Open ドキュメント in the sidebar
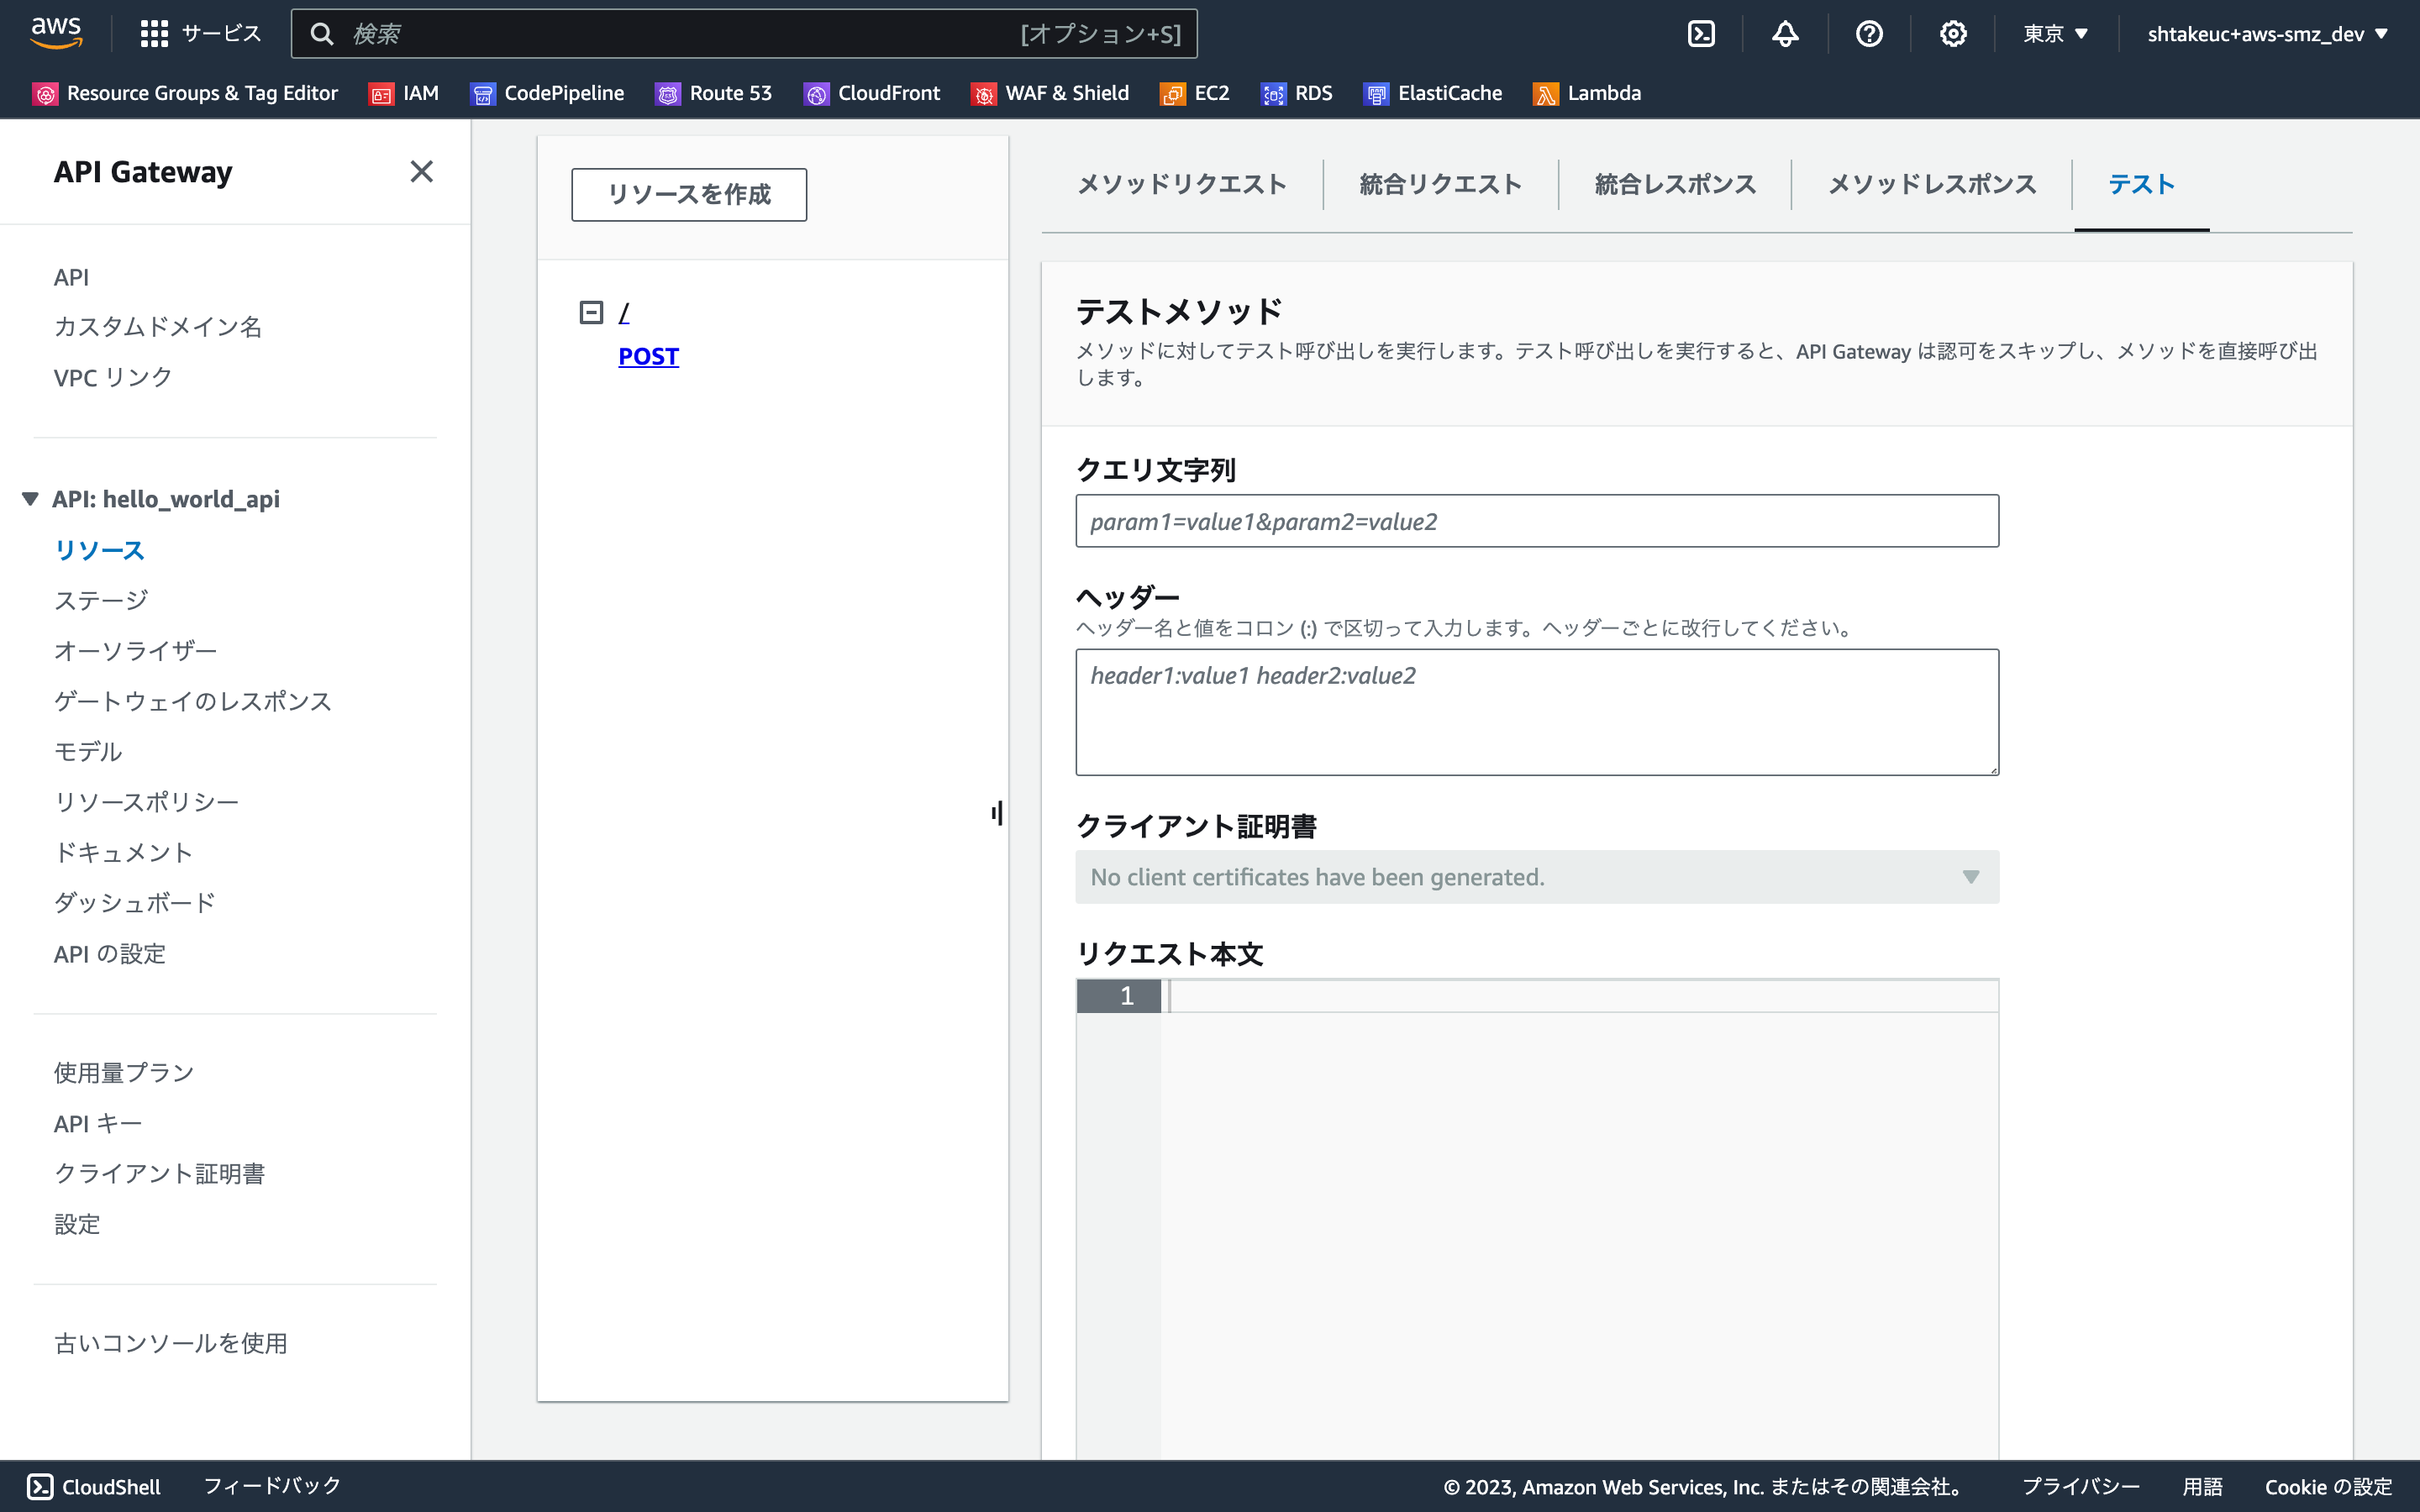This screenshot has width=2420, height=1512. 123,852
